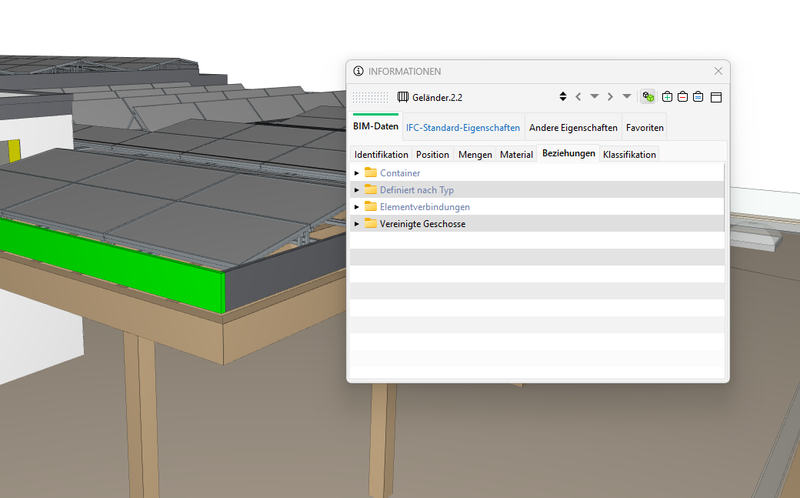Viewport: 800px width, 498px height.
Task: Switch to IFC-Standard-Eigenschaften tab
Action: click(462, 128)
